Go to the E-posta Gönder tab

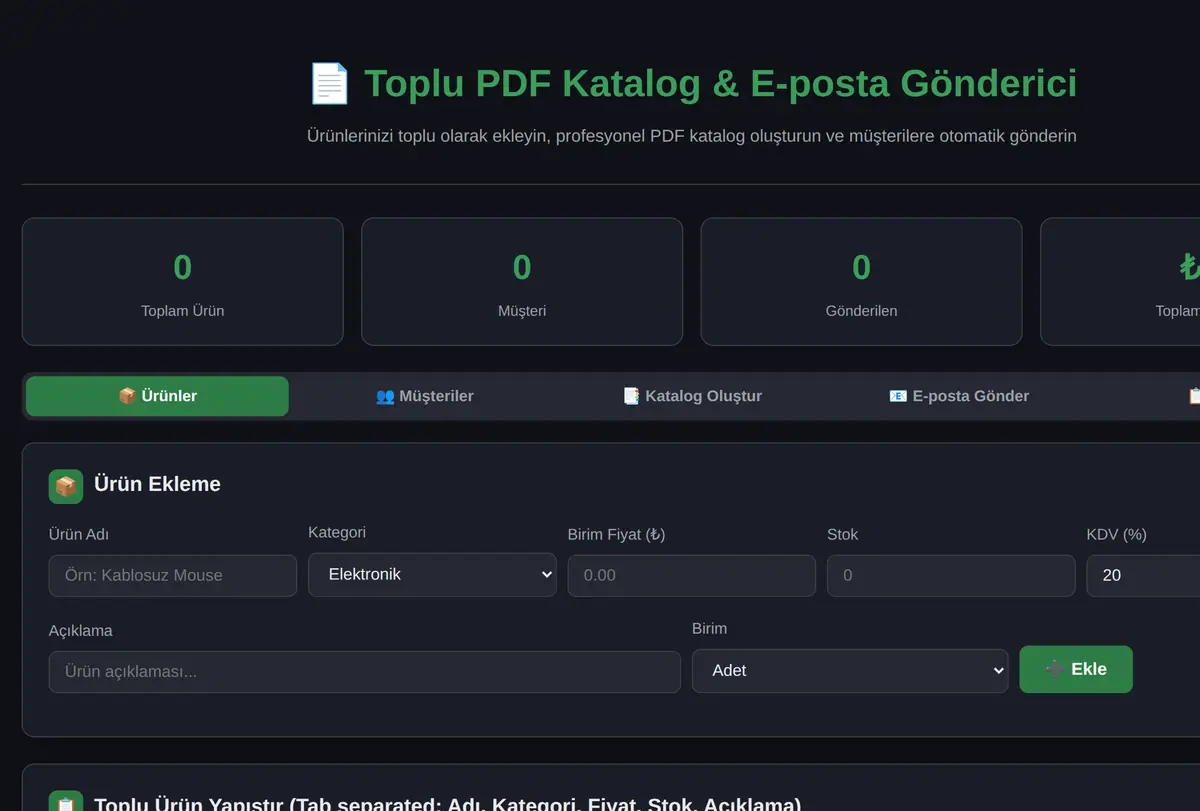[x=959, y=396]
